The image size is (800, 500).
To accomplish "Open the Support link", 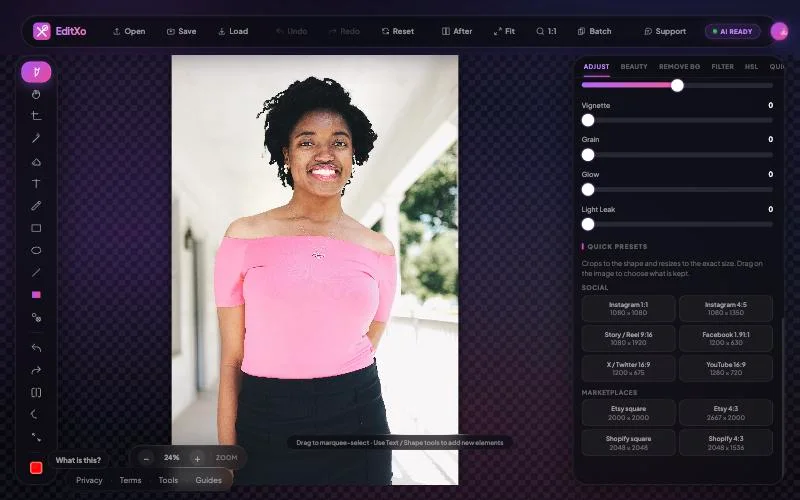I will point(665,31).
